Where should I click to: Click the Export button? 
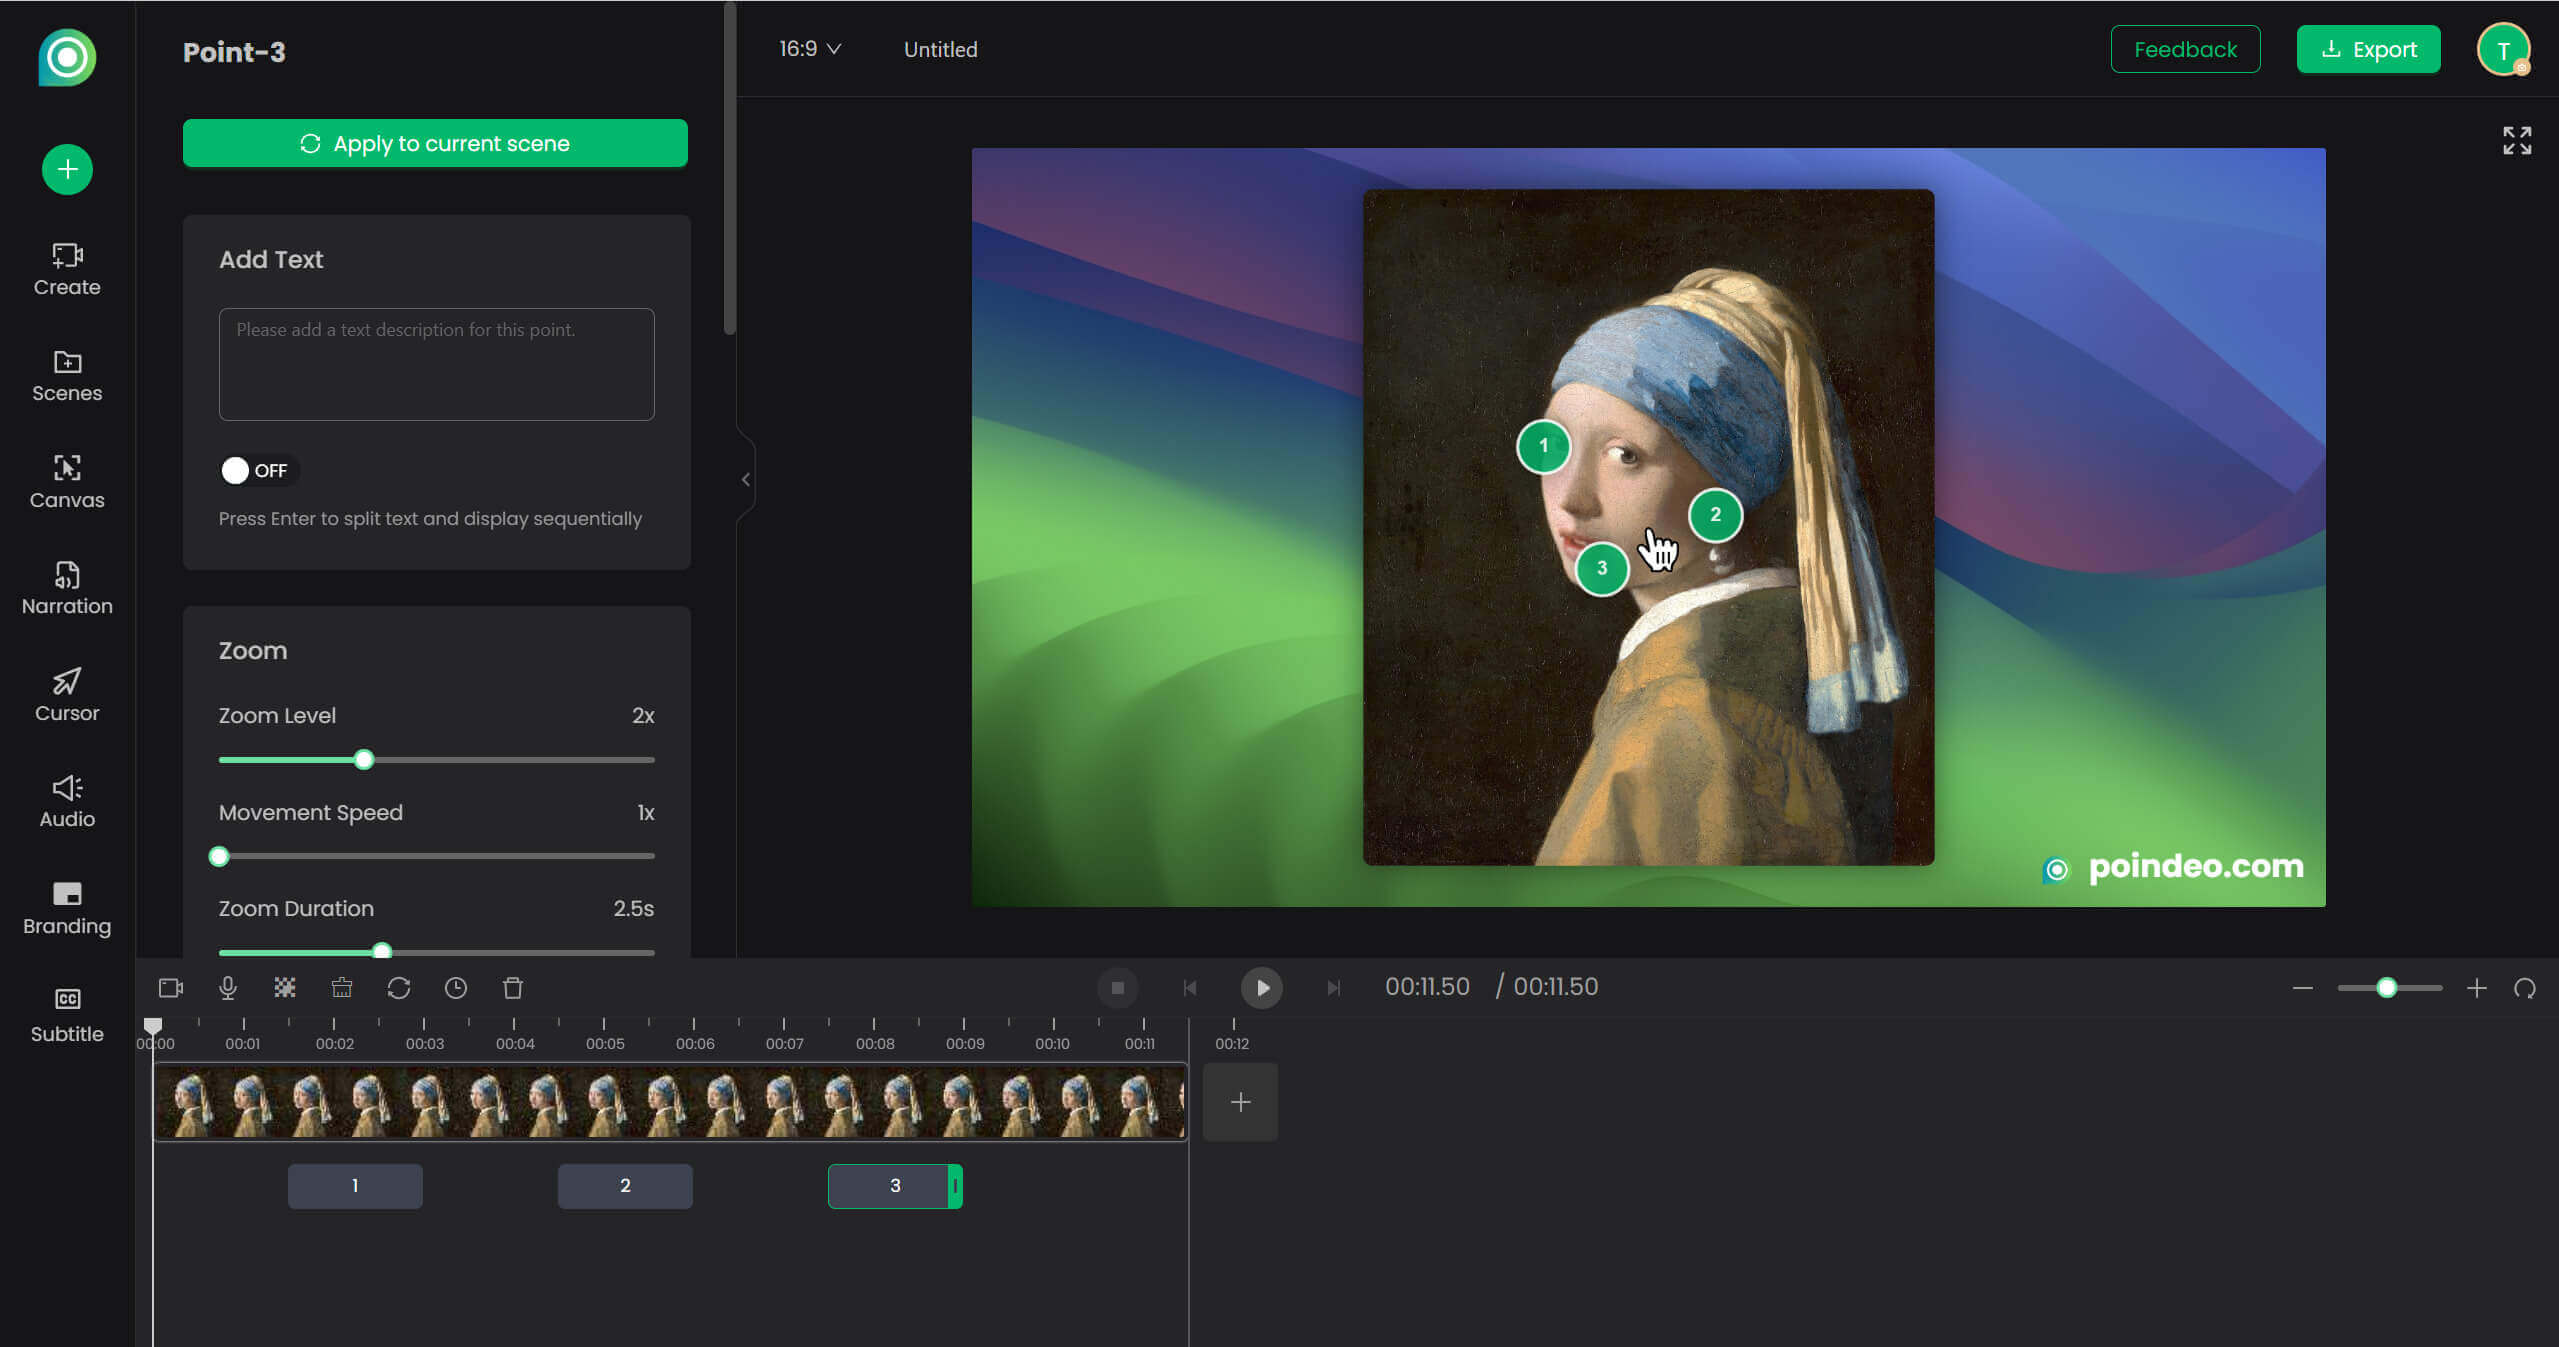(2368, 49)
